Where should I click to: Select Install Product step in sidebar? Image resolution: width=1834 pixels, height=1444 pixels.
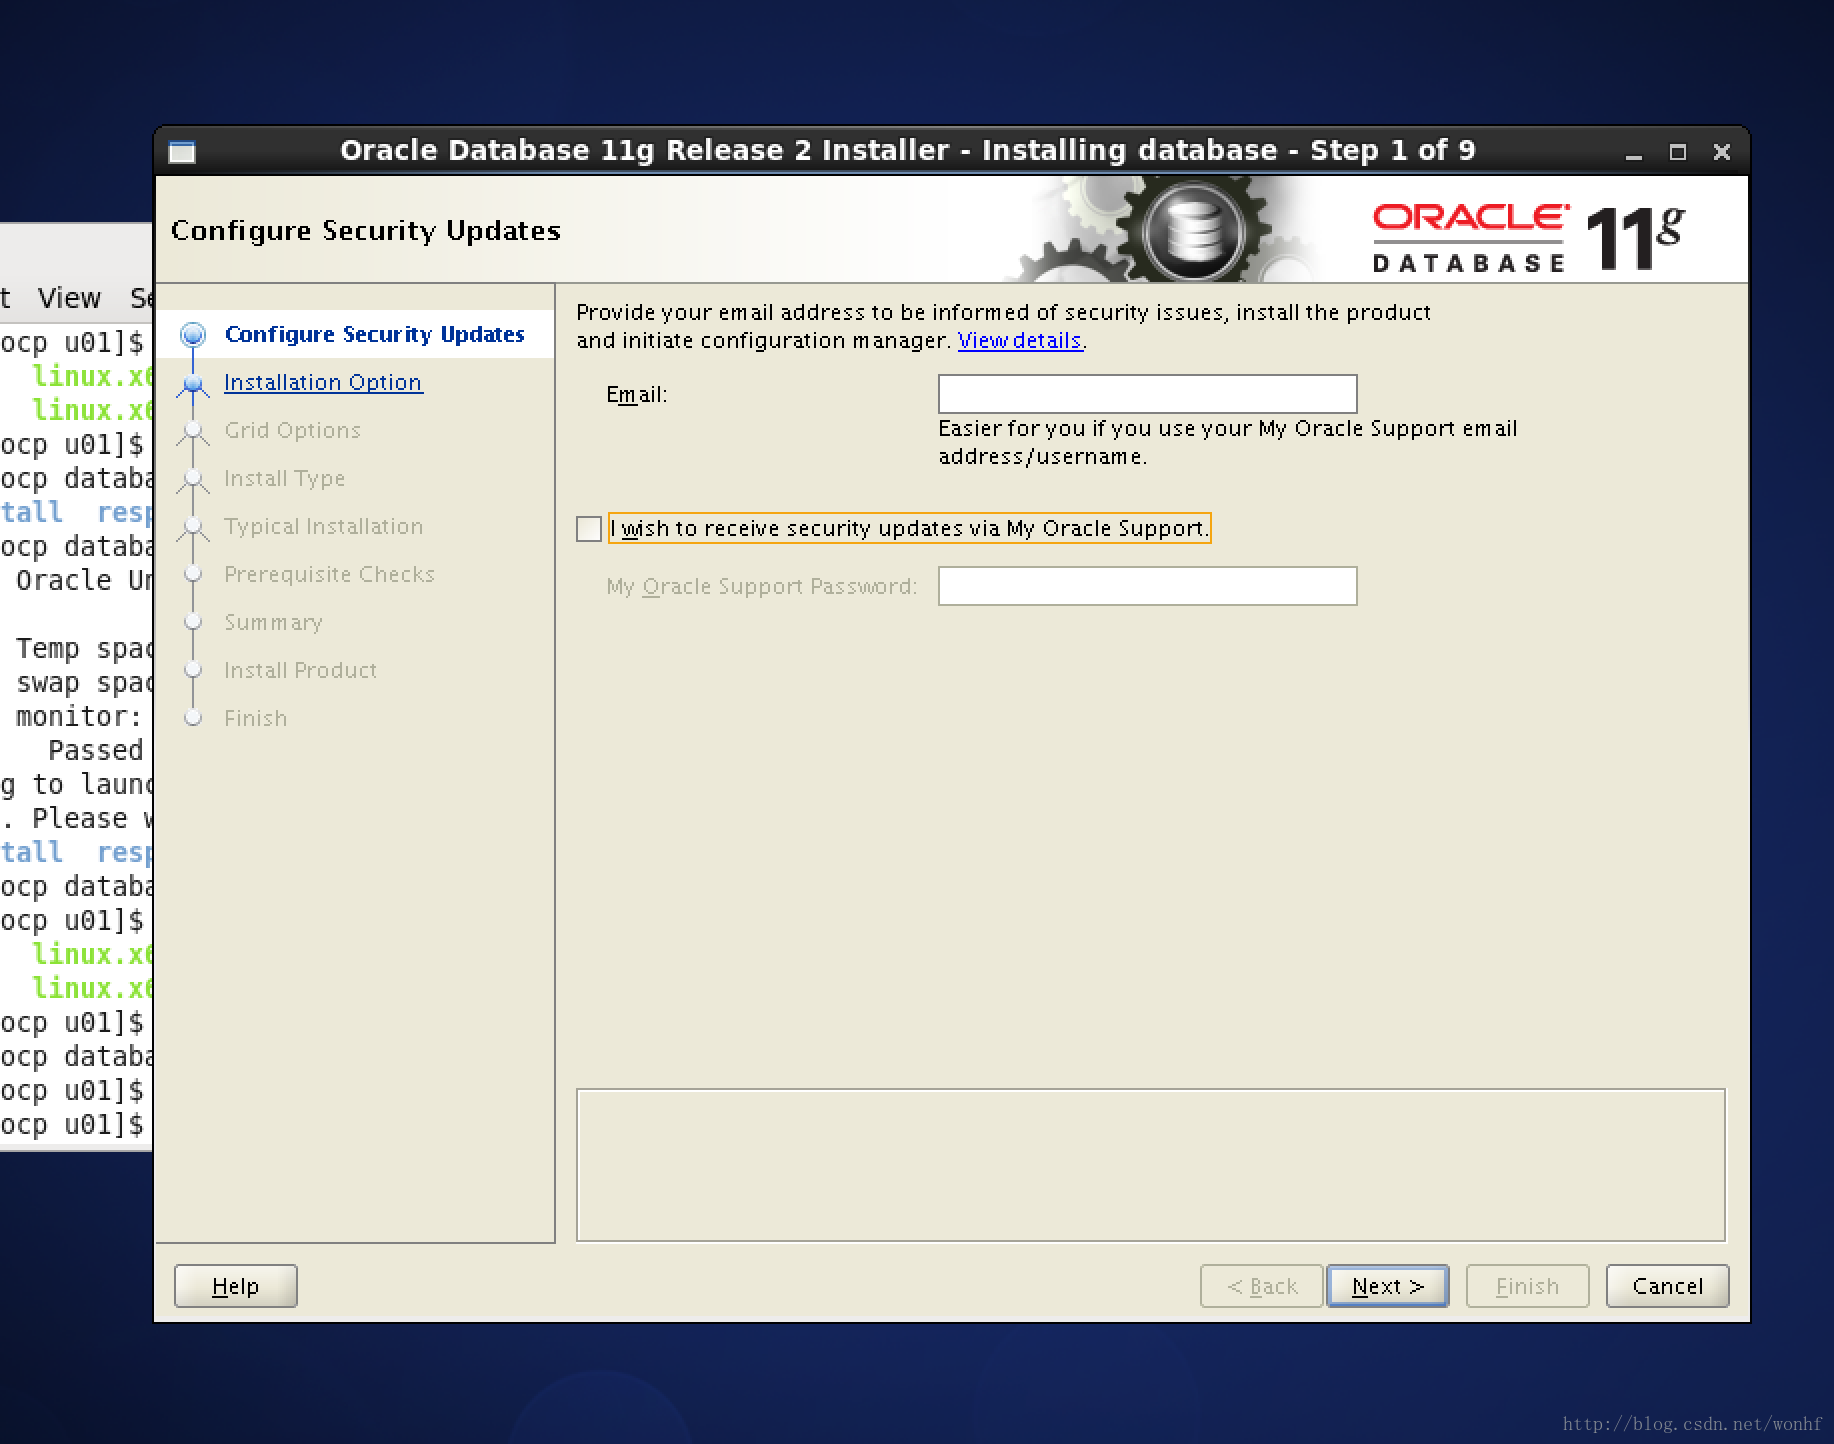[300, 670]
